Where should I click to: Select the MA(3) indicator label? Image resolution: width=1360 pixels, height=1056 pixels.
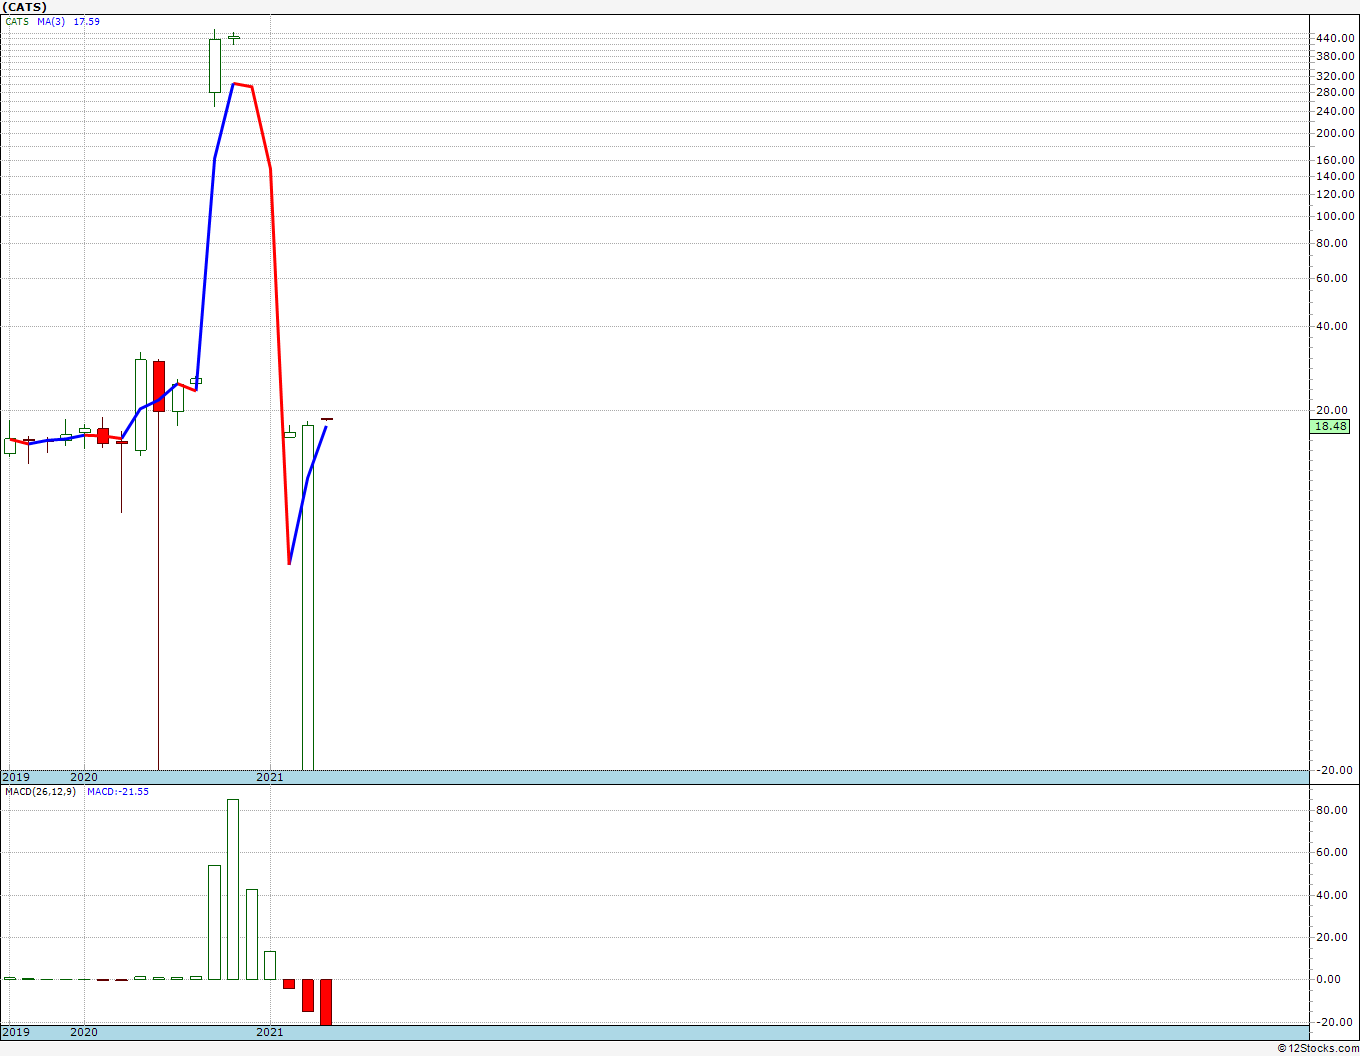(x=52, y=21)
